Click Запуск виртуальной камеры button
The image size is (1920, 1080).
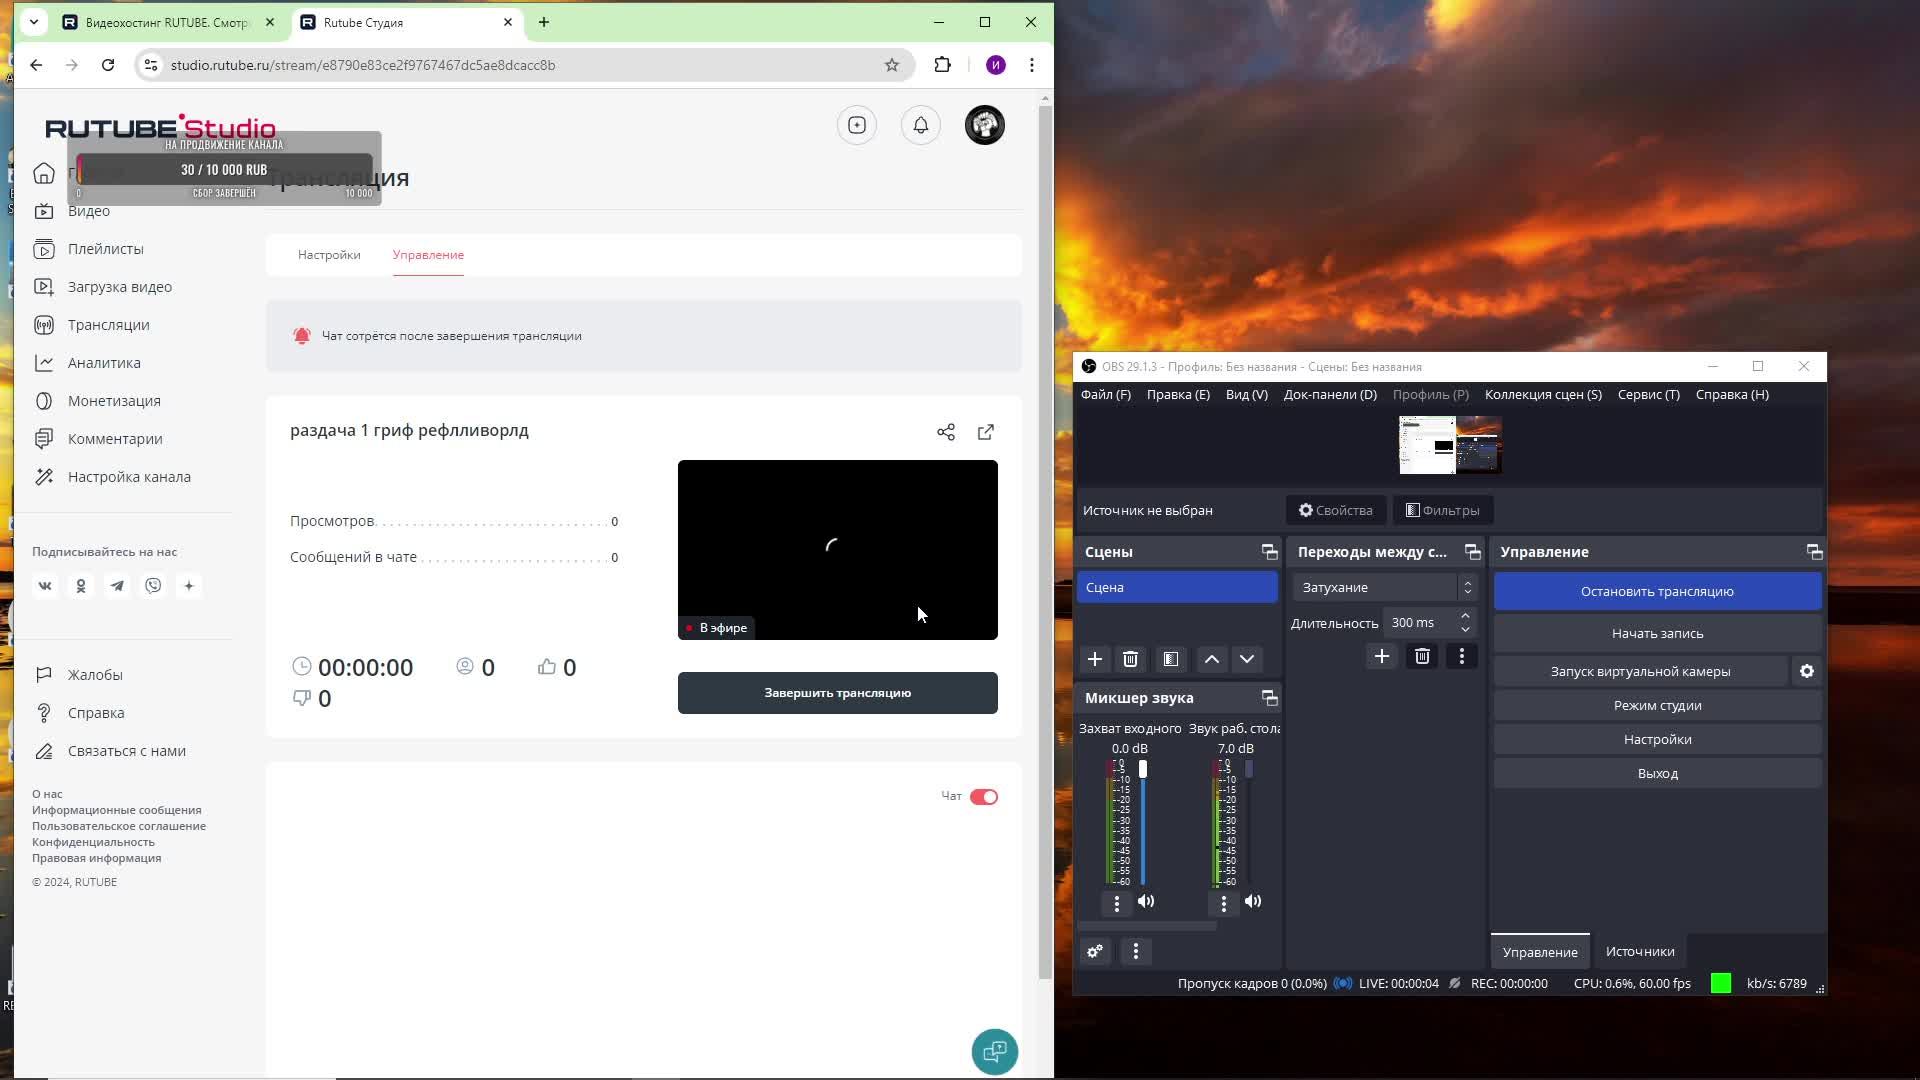point(1640,672)
